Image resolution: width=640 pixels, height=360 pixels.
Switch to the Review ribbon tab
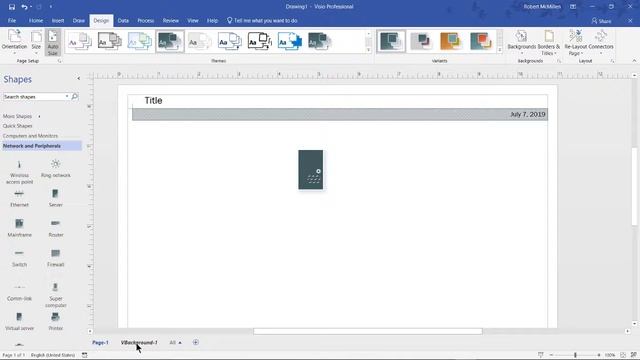click(171, 20)
